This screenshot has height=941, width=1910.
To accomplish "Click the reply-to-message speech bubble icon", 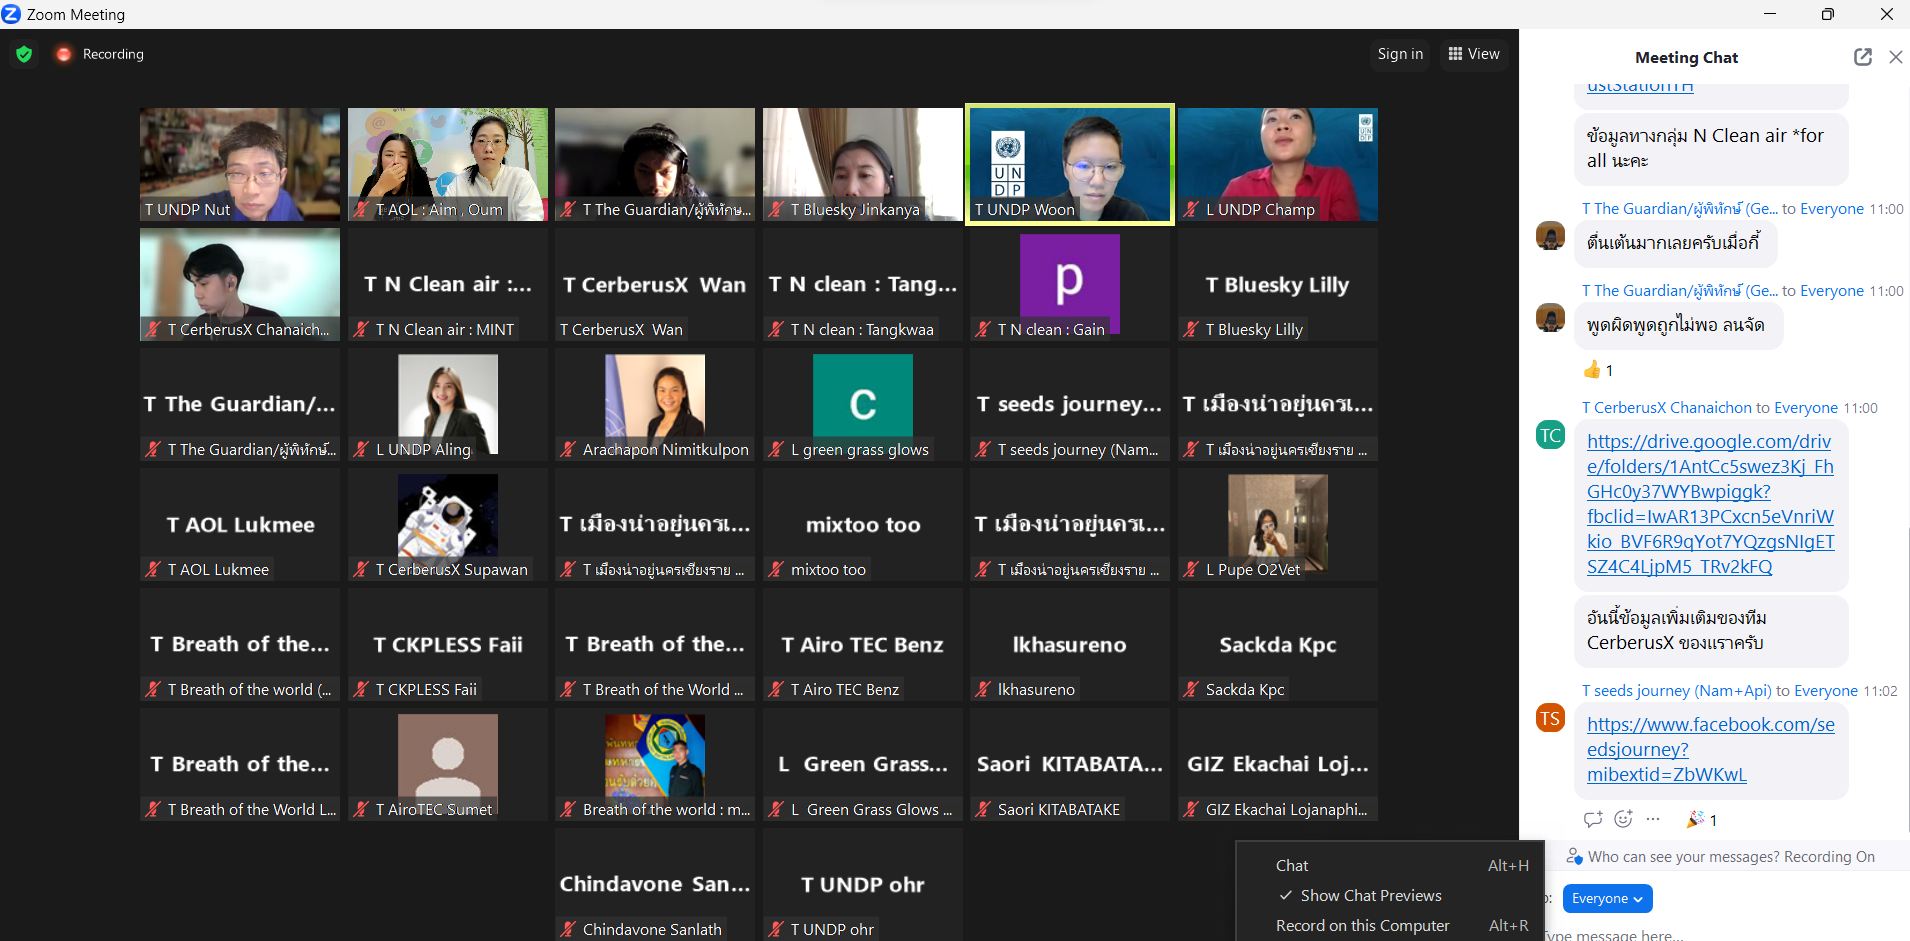I will pos(1593,820).
